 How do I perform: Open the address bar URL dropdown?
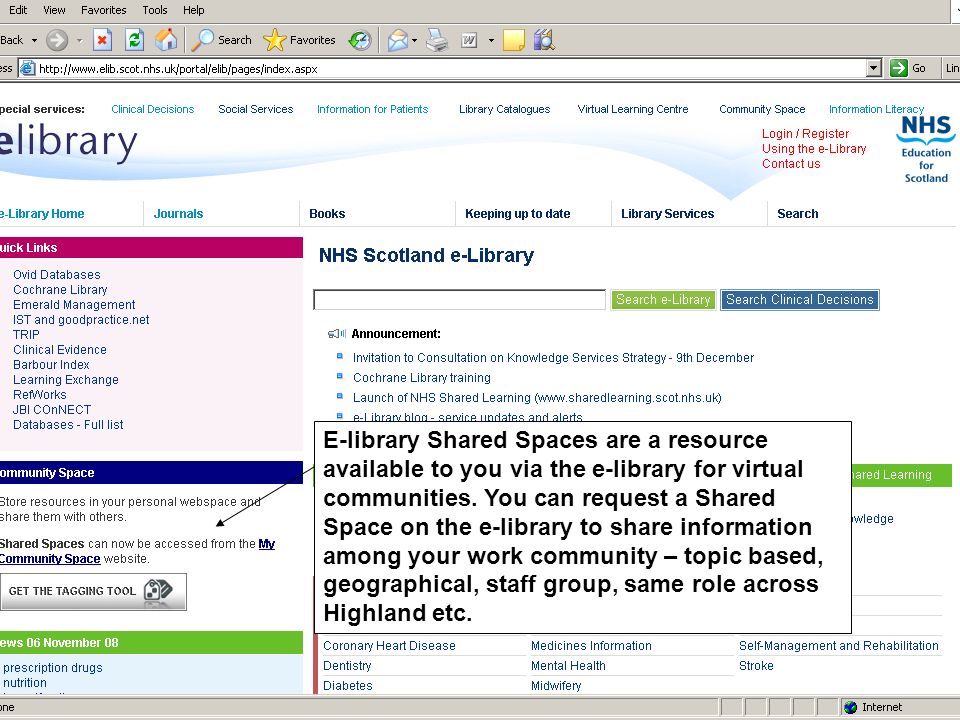coord(874,68)
